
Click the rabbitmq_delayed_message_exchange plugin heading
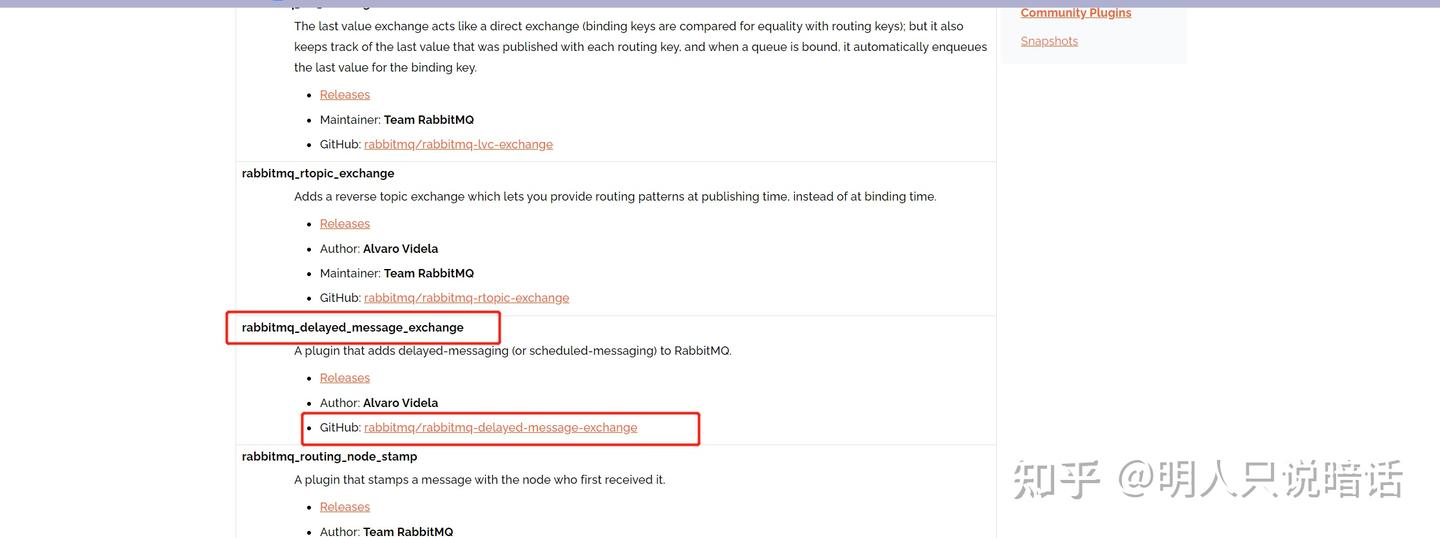[353, 327]
